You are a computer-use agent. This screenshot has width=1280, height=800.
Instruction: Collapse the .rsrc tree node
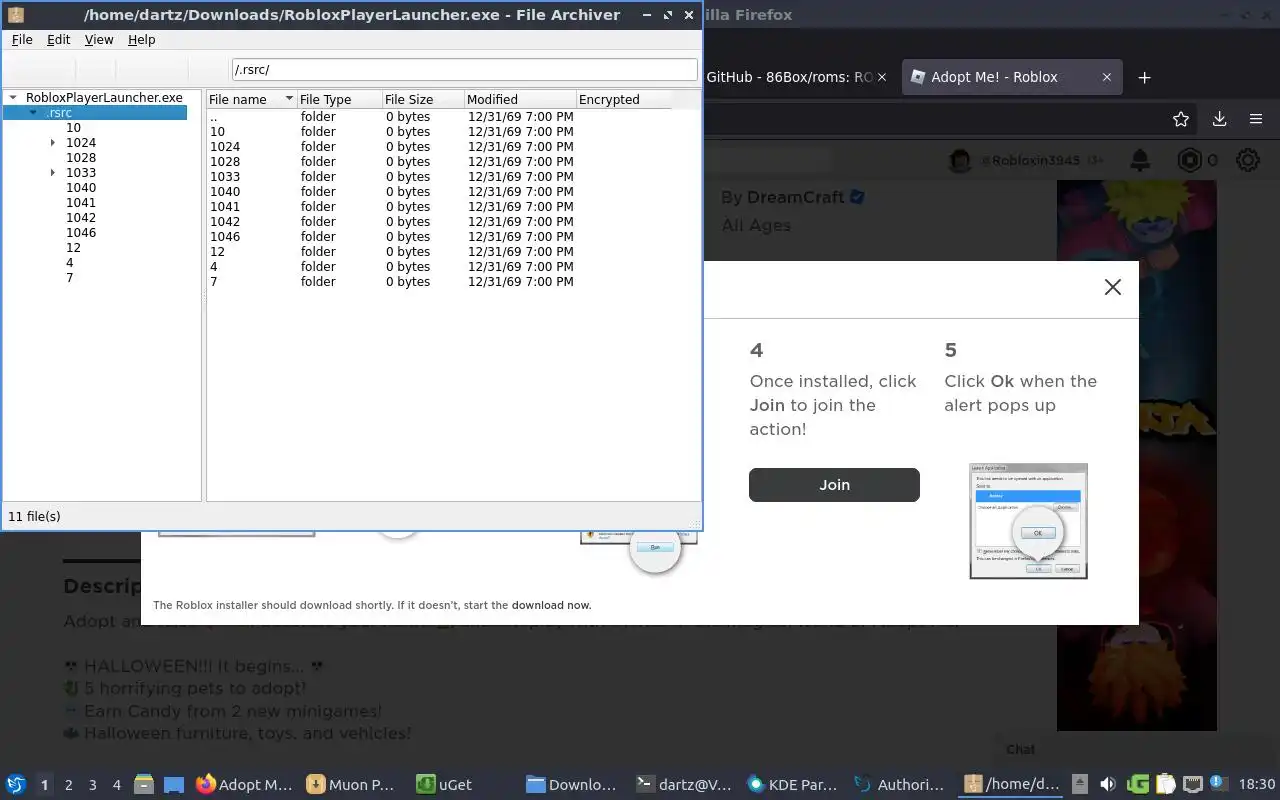point(34,113)
